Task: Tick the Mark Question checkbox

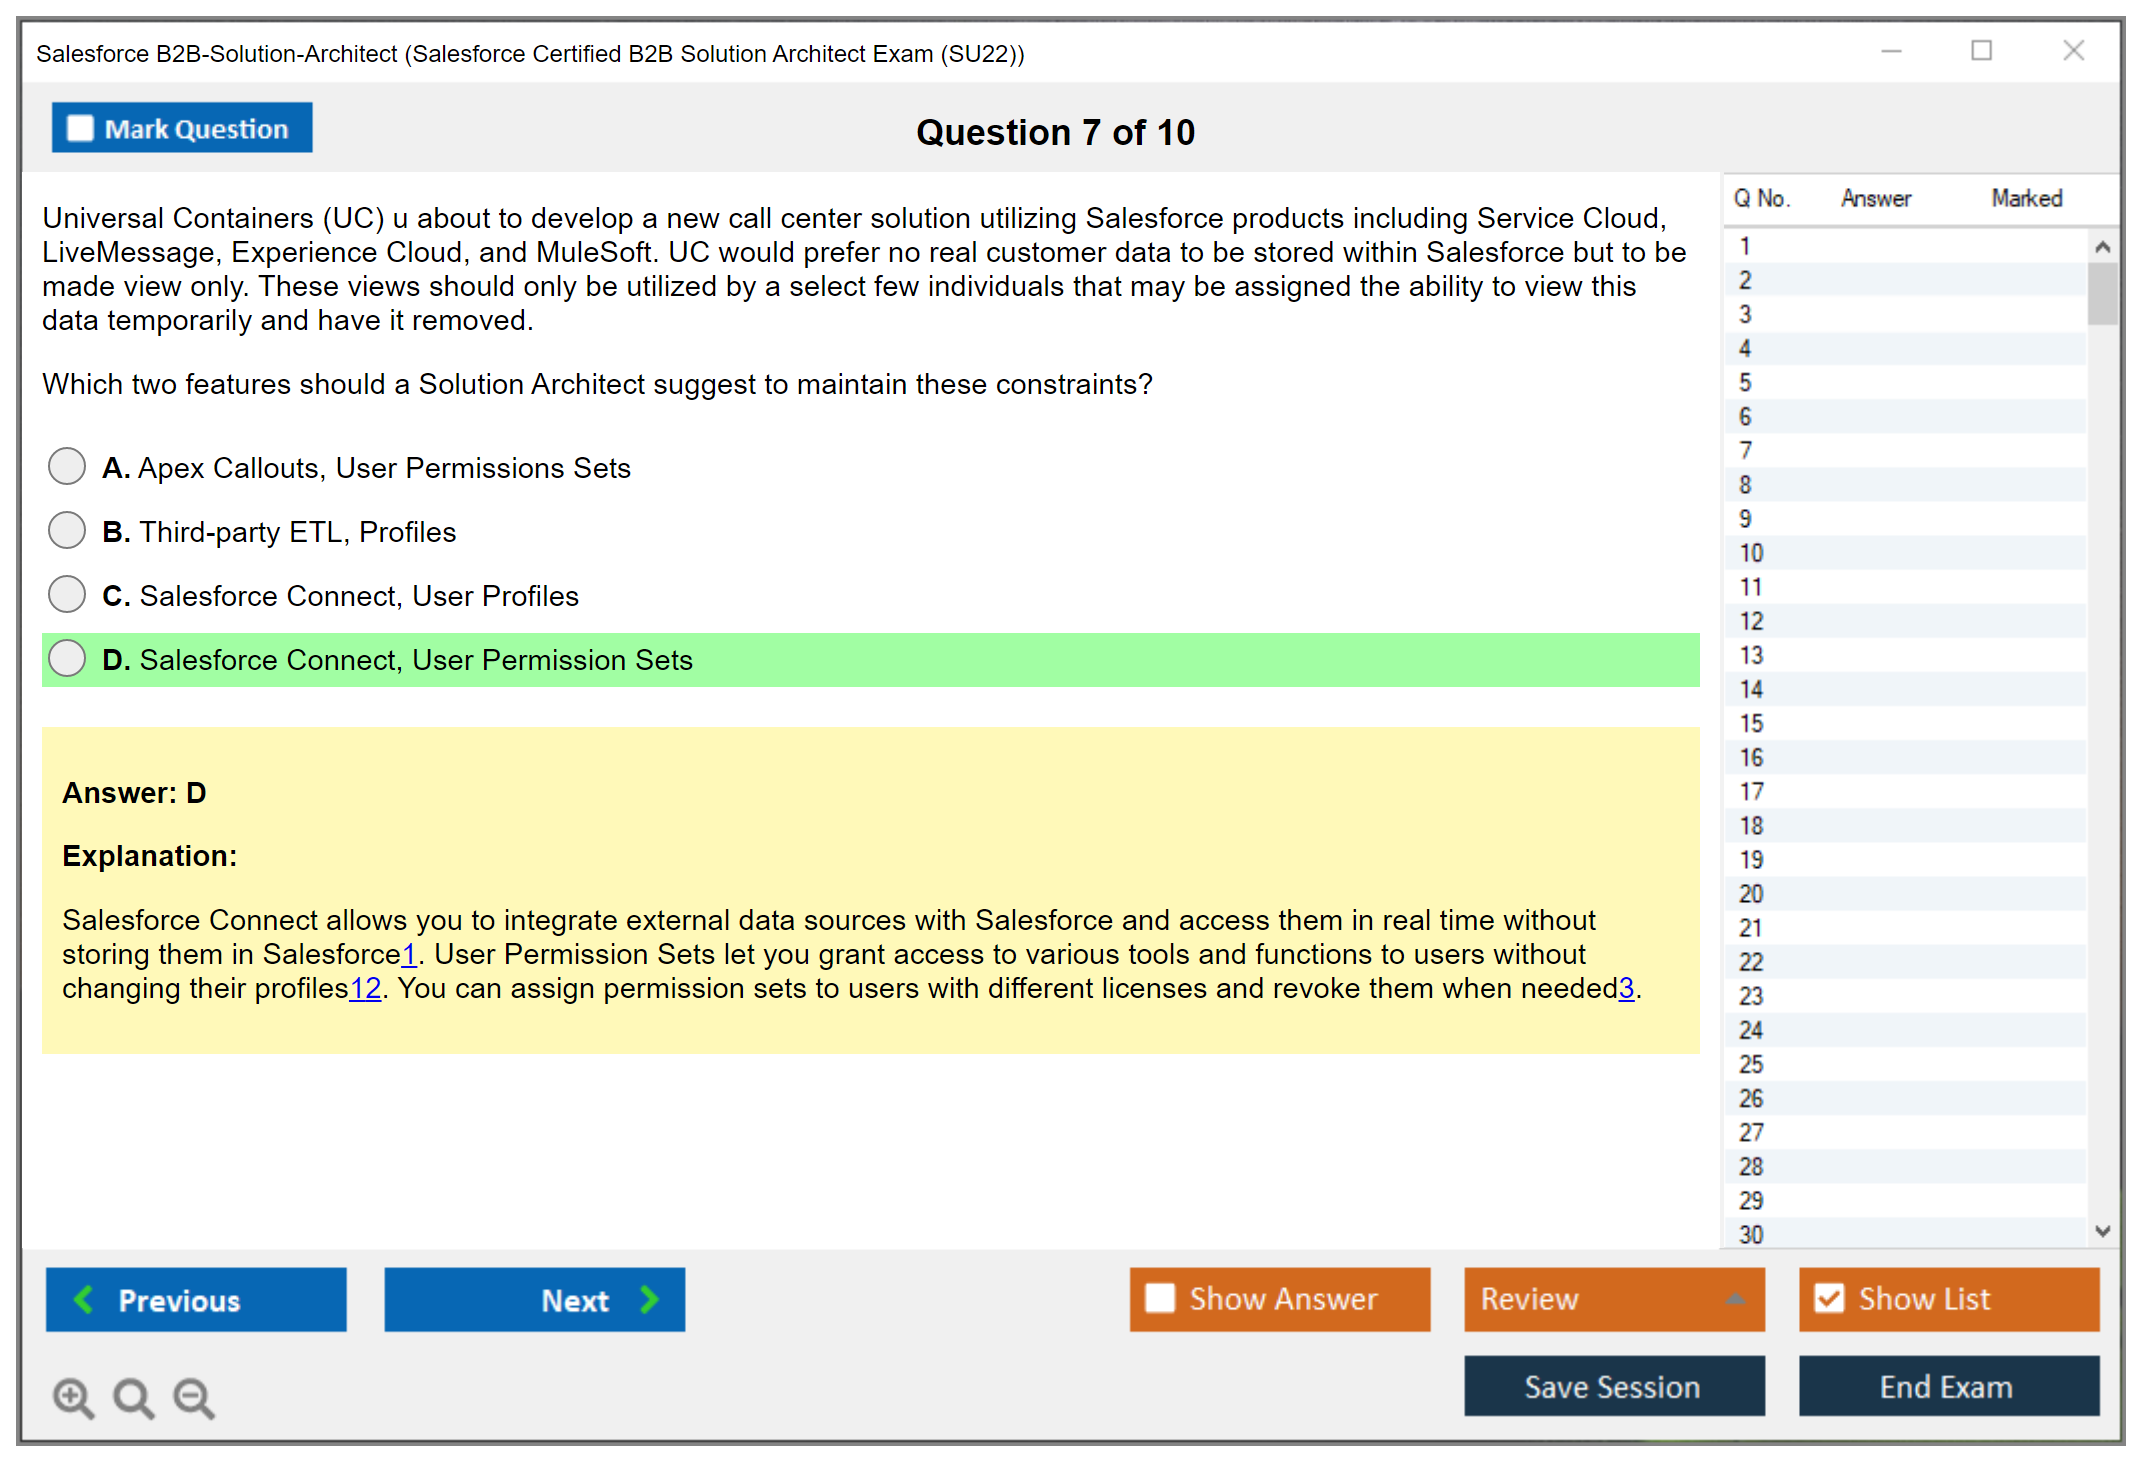Action: point(80,128)
